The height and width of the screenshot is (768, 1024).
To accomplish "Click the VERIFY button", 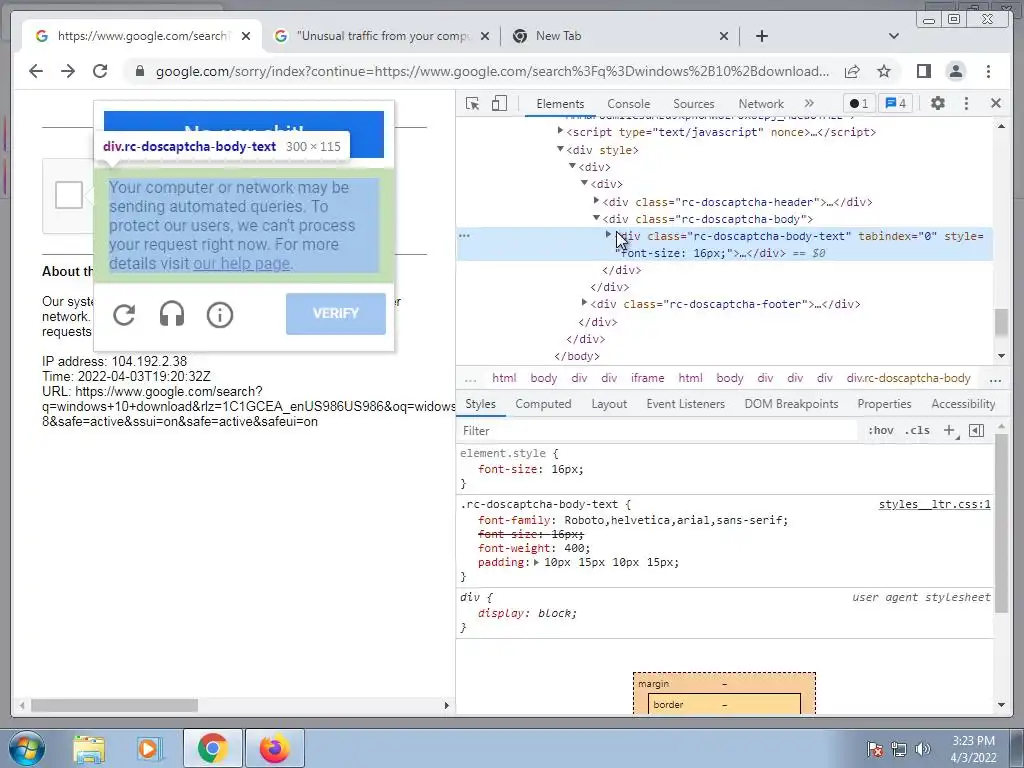I will pos(336,313).
